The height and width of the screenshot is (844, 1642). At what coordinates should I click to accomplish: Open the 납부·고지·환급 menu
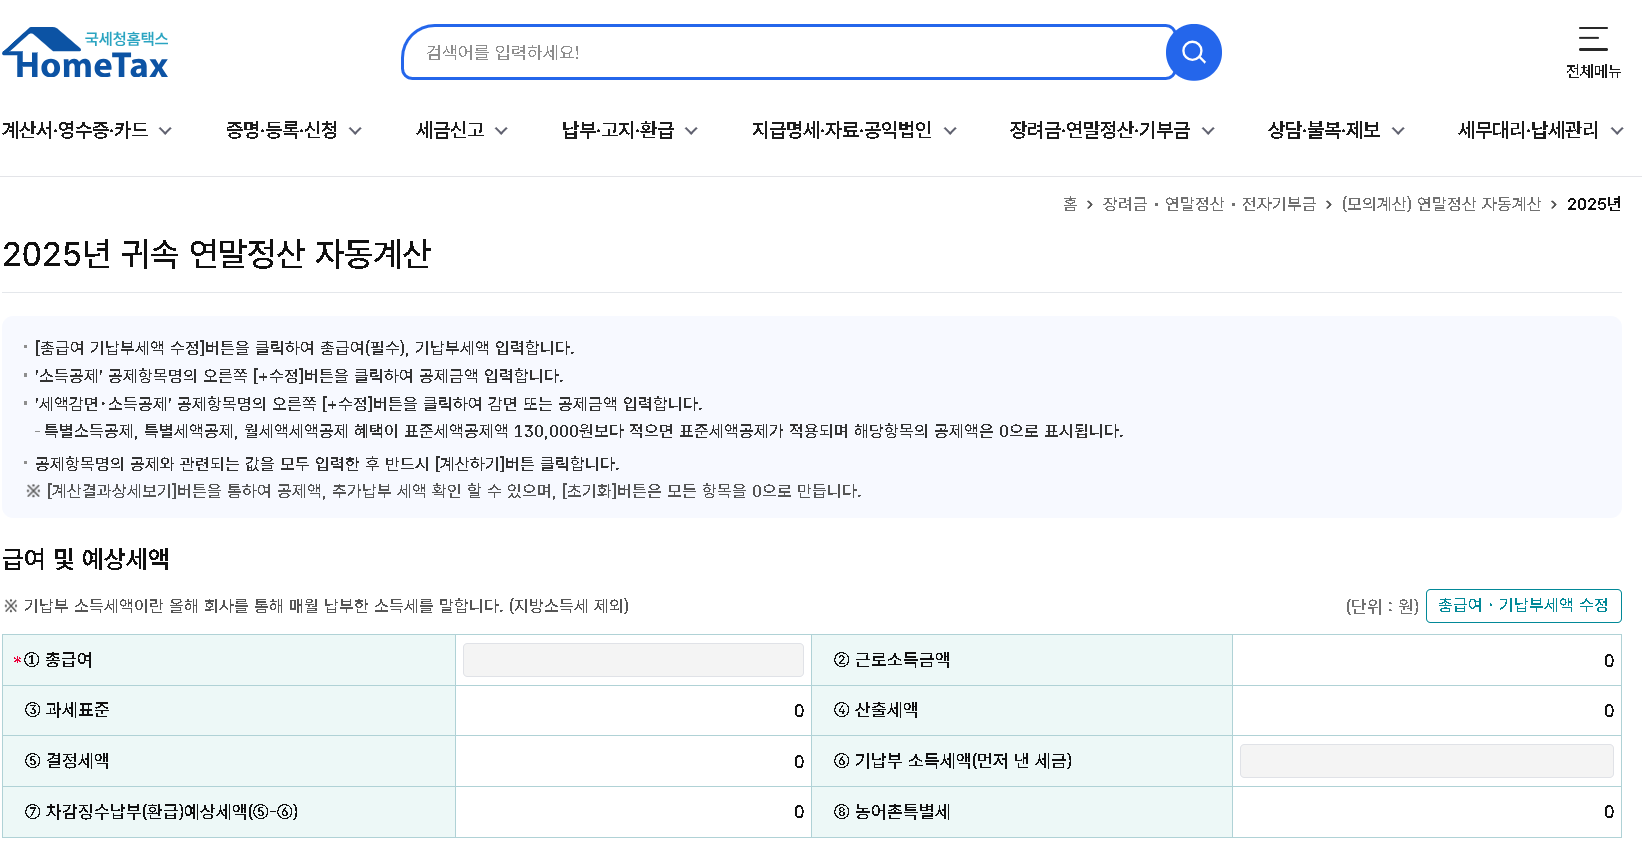[630, 130]
